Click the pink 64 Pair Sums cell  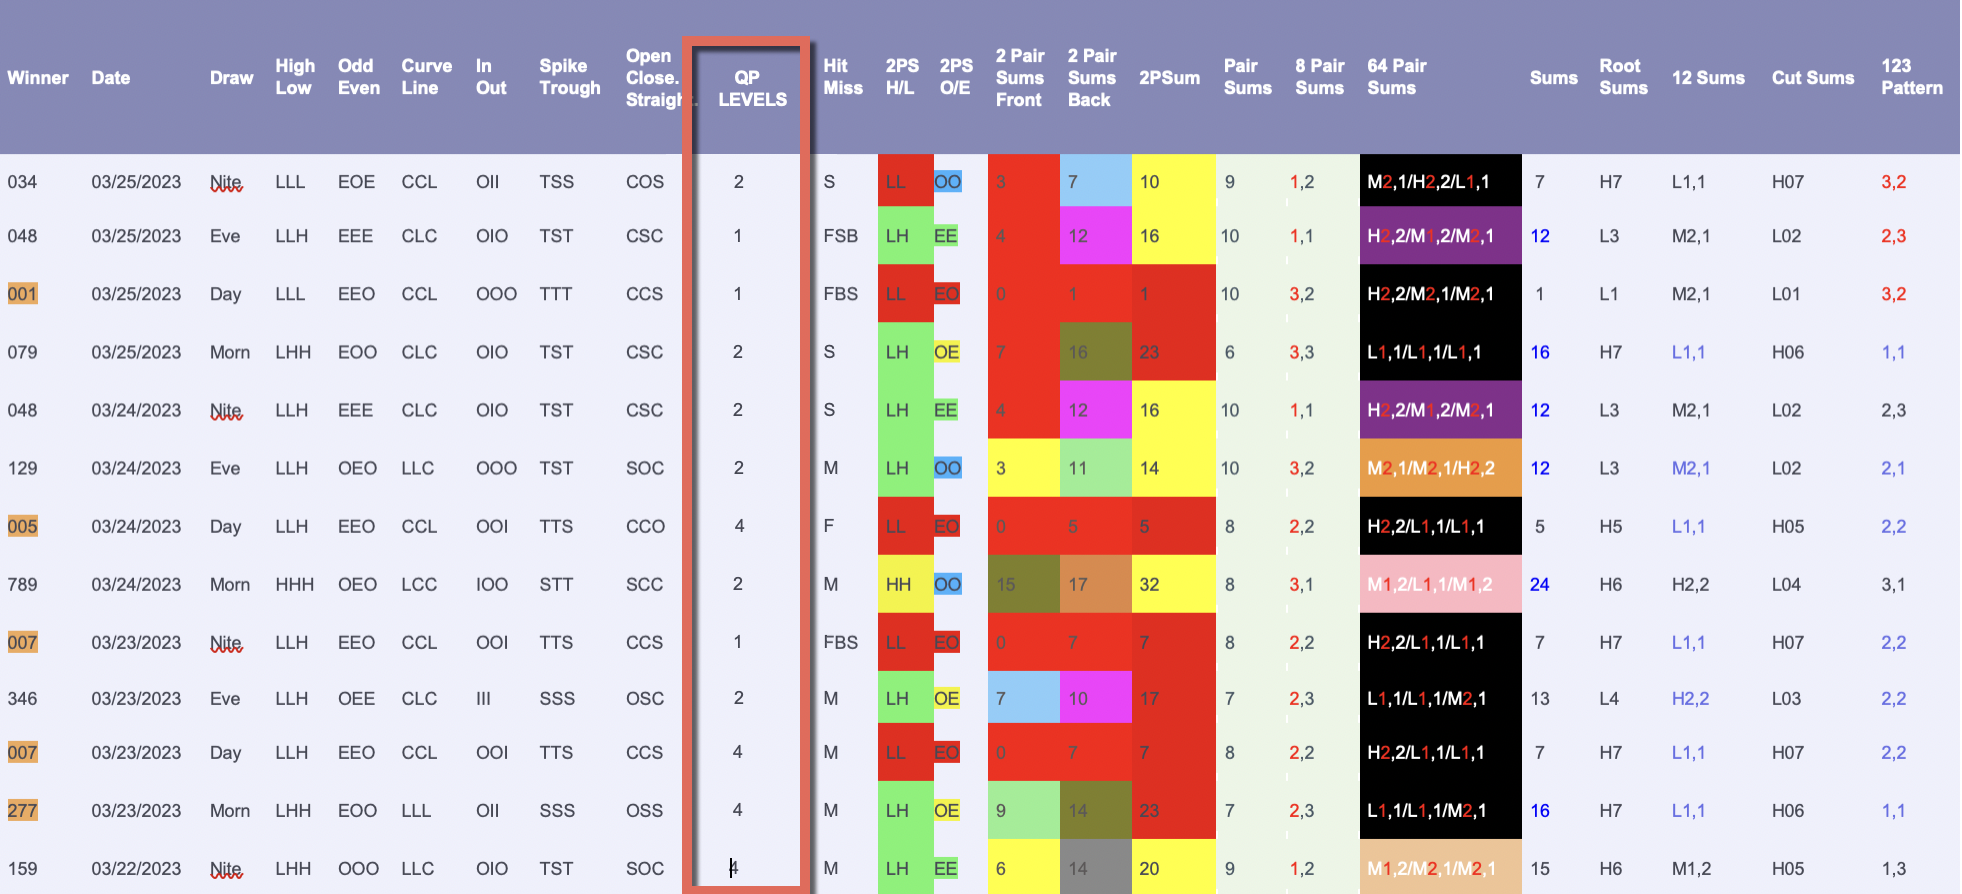coord(1439,584)
